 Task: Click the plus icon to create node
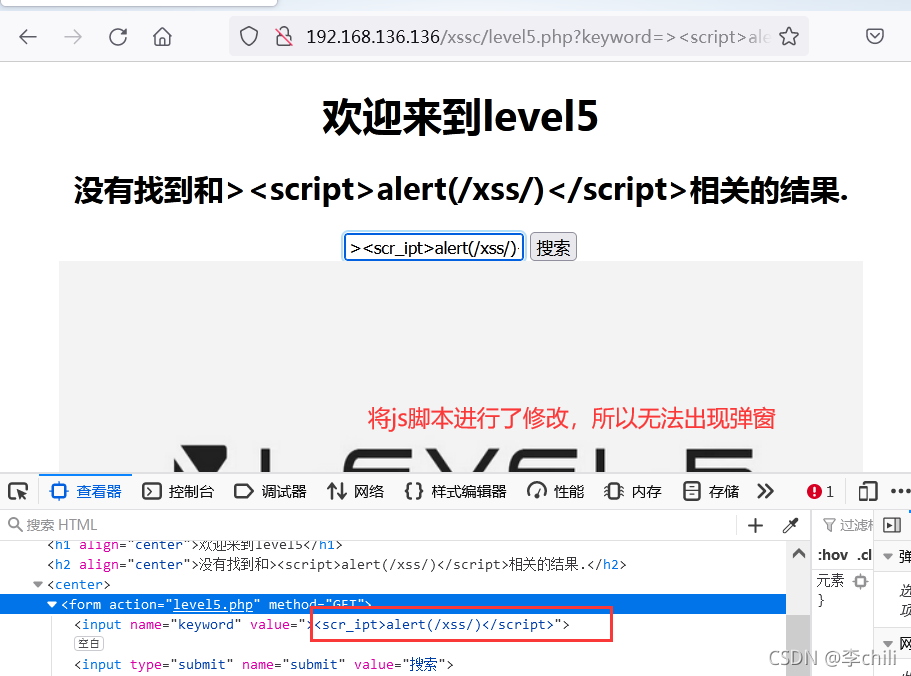click(755, 526)
